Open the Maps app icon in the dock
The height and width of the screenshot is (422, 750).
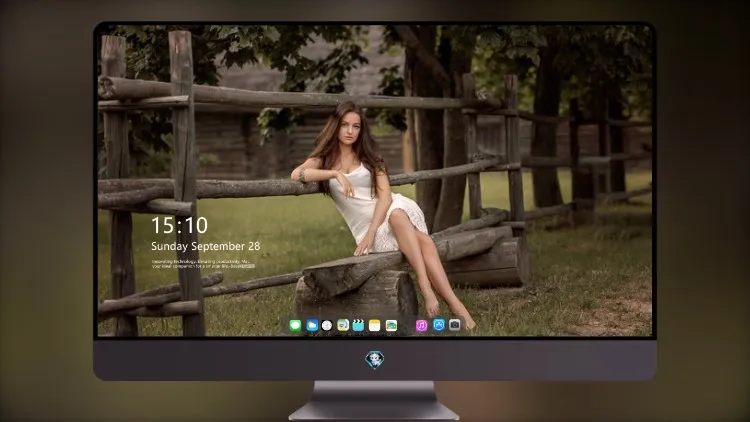pyautogui.click(x=342, y=326)
